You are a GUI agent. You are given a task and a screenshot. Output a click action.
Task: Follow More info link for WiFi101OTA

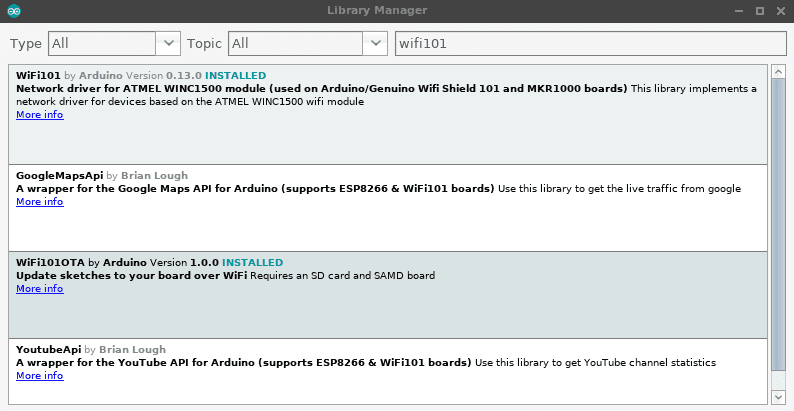(x=39, y=289)
